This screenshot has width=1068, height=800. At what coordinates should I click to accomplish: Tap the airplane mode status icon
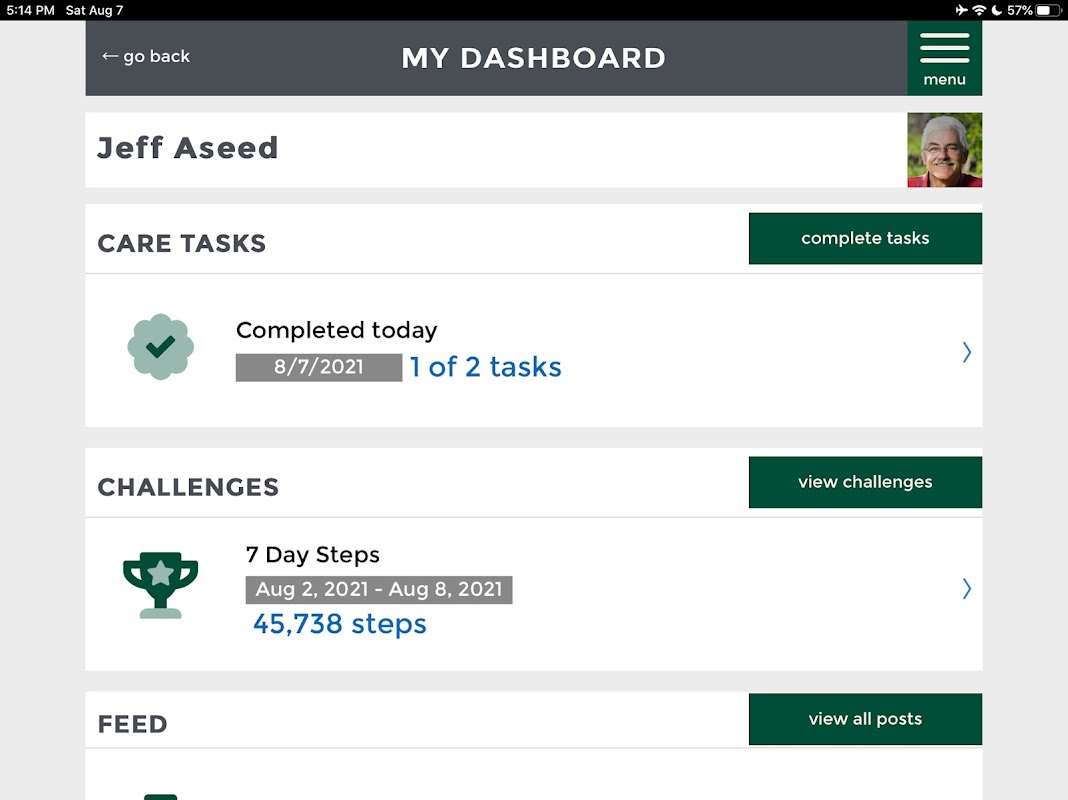click(x=961, y=10)
